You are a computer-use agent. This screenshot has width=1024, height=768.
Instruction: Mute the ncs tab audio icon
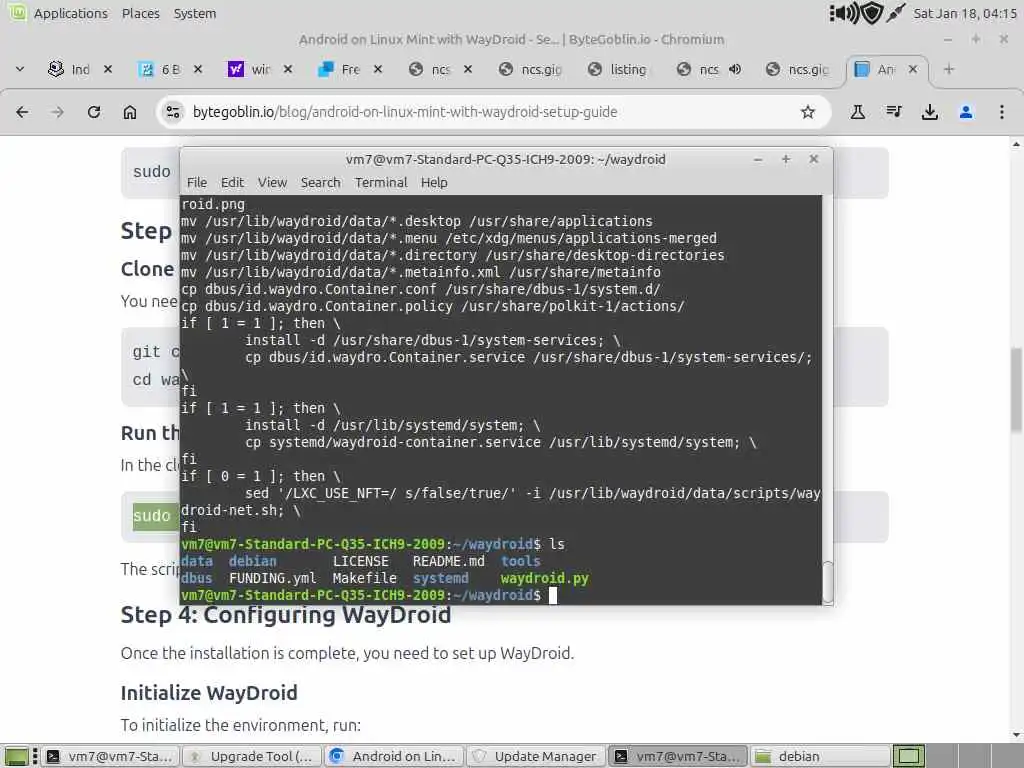pyautogui.click(x=735, y=69)
